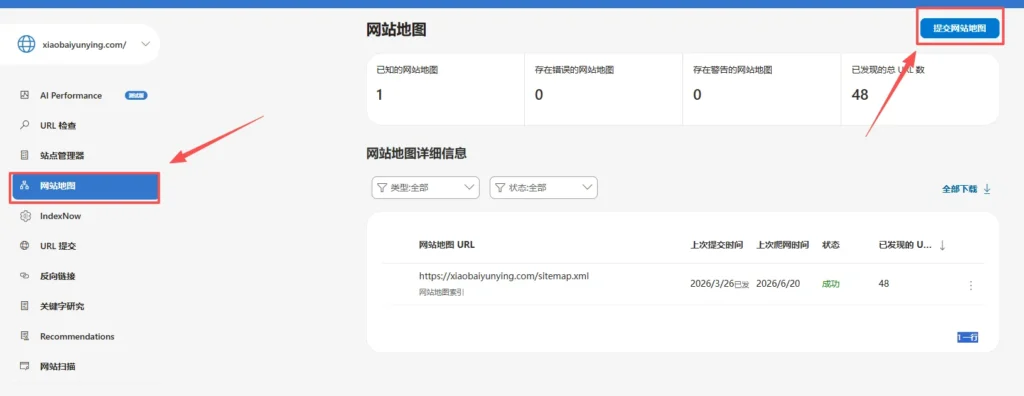This screenshot has height=396, width=1024.
Task: Click the 存在错误的网站地图 card
Action: pyautogui.click(x=604, y=89)
